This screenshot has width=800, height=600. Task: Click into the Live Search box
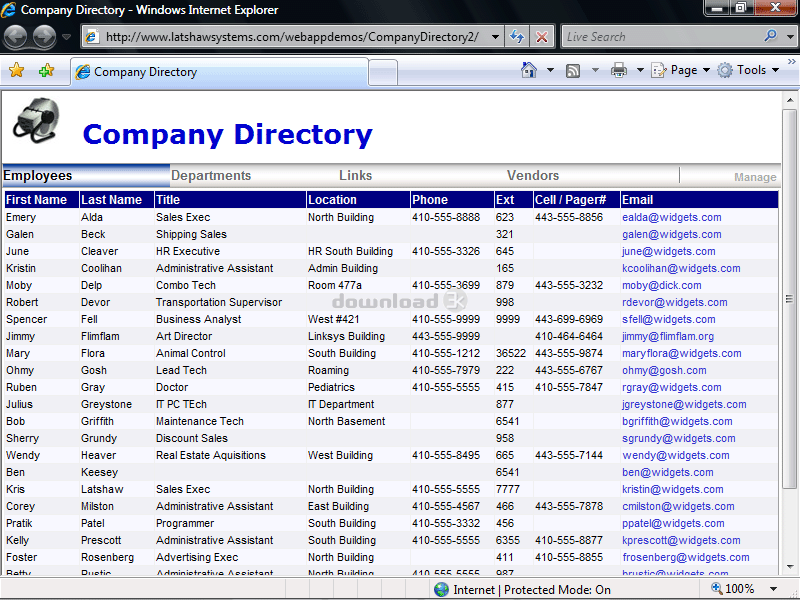(662, 37)
